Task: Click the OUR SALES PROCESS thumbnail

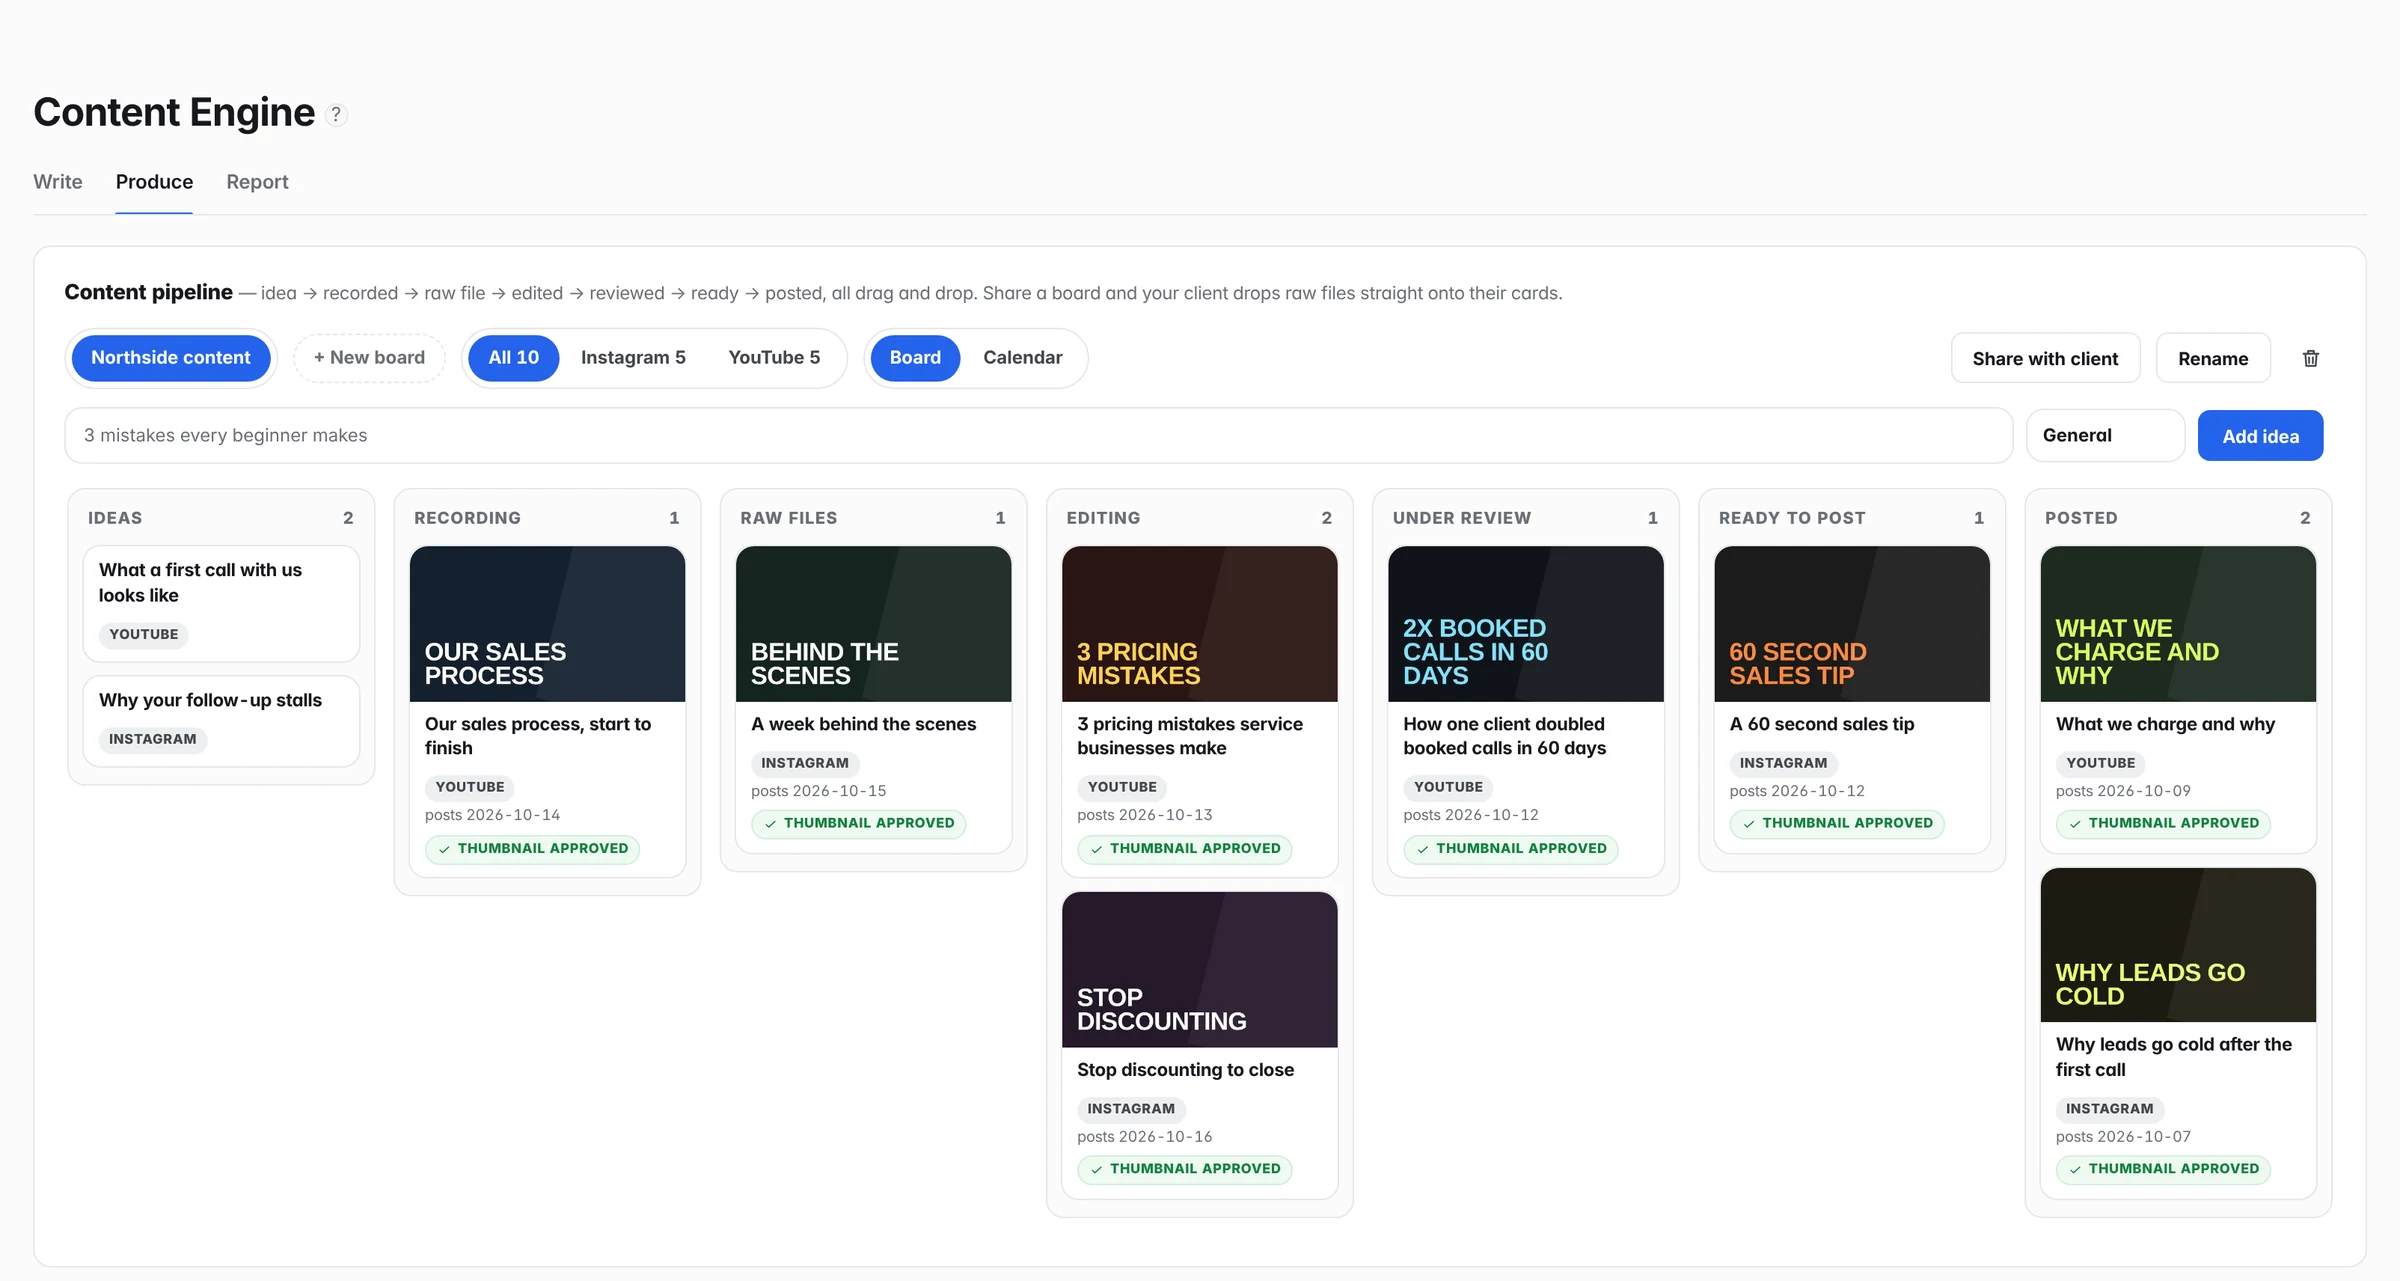Action: [547, 624]
